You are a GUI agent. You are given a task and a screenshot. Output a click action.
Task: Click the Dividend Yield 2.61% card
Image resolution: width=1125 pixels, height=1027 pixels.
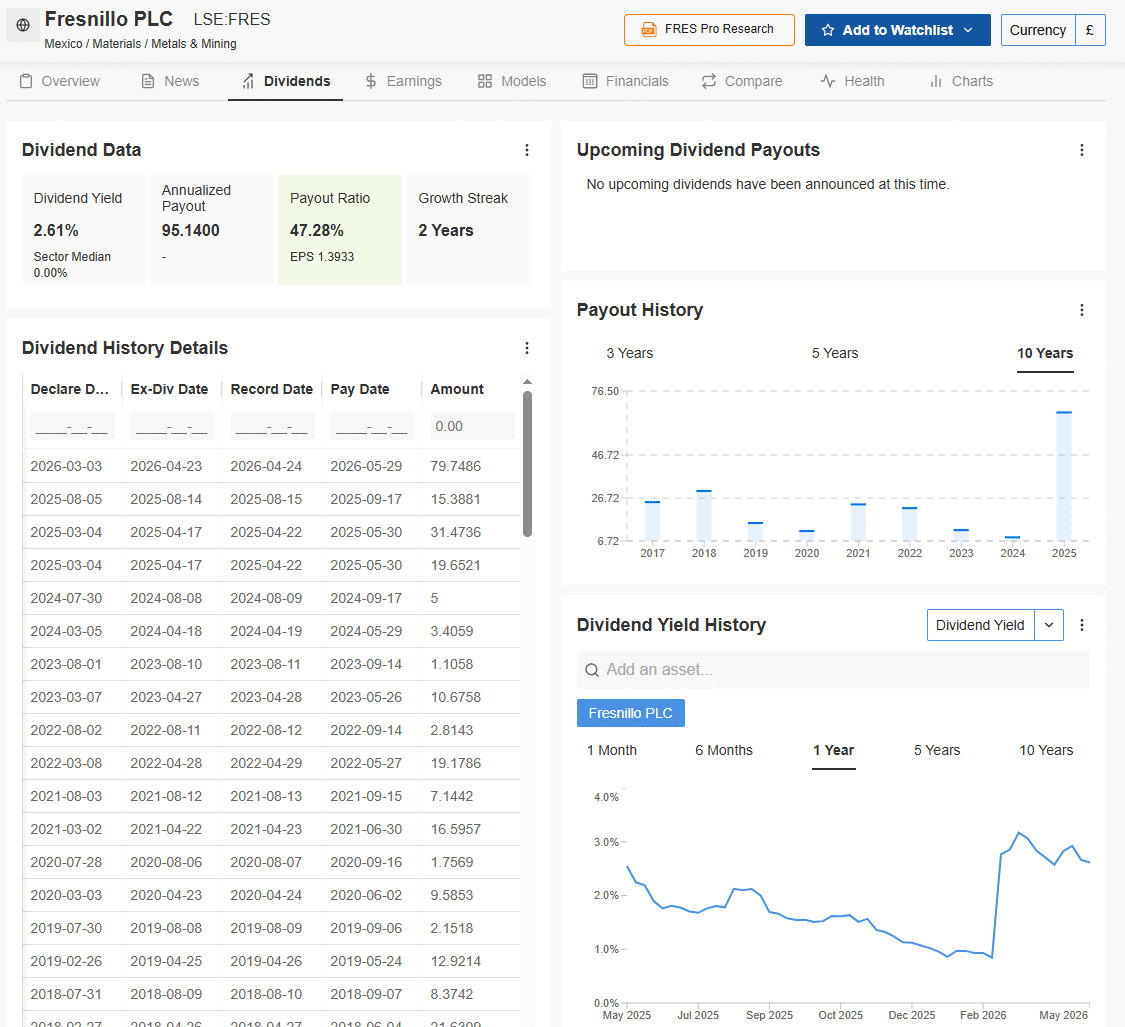pos(84,230)
